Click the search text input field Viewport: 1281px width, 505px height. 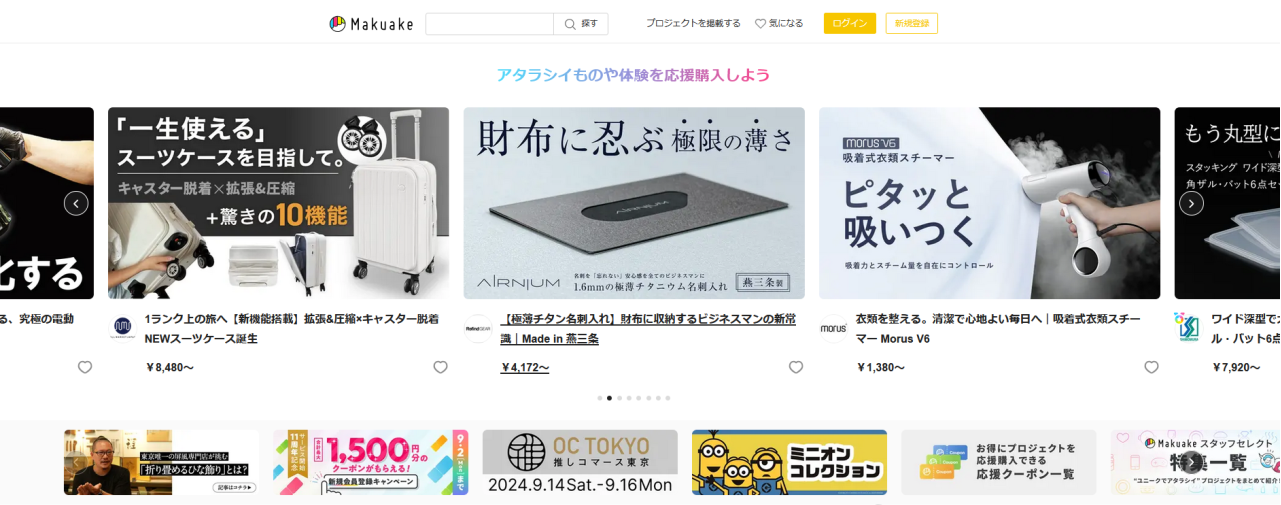(x=489, y=24)
